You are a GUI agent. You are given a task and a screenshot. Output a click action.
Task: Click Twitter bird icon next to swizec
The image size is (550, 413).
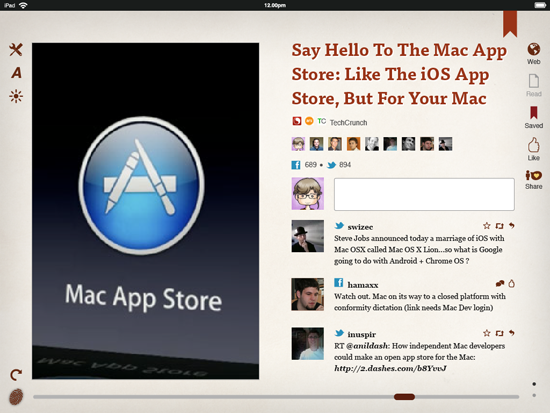pyautogui.click(x=339, y=226)
